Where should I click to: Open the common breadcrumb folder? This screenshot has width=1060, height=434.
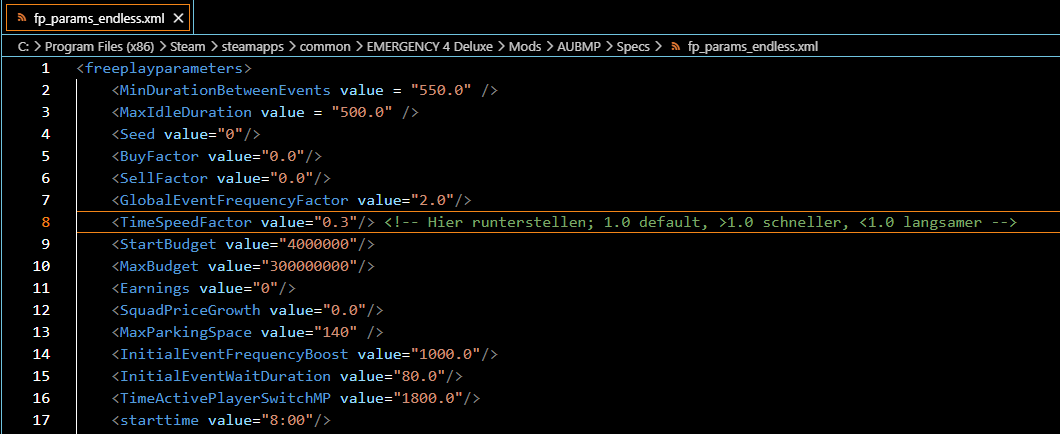pyautogui.click(x=325, y=47)
